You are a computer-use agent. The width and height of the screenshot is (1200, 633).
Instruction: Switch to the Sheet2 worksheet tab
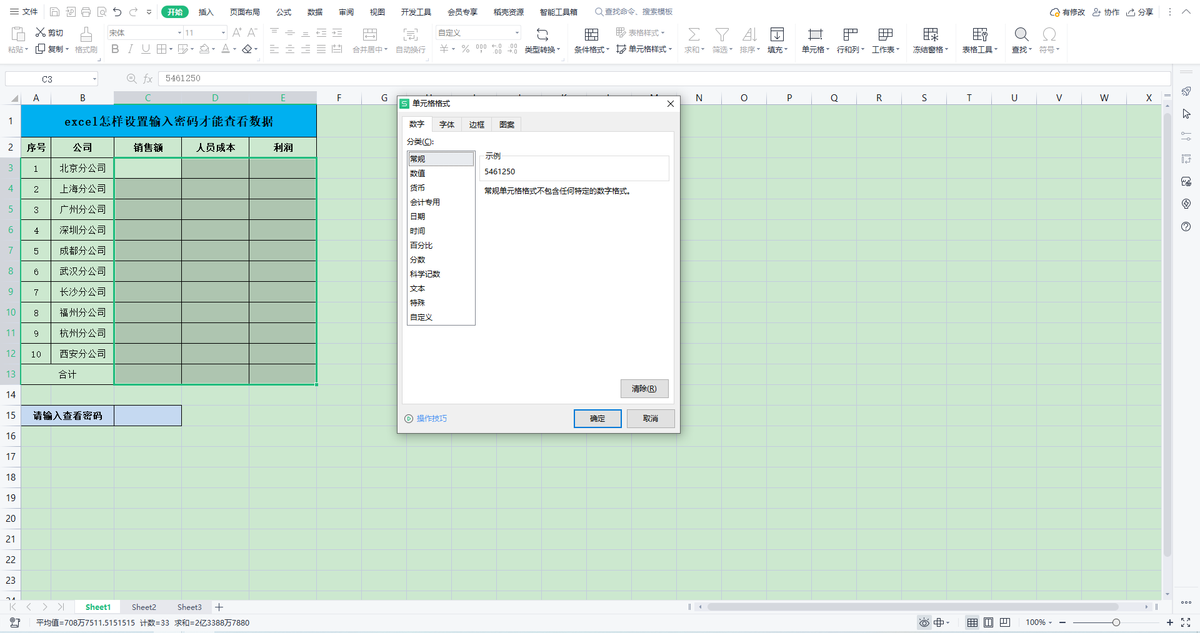(x=144, y=607)
